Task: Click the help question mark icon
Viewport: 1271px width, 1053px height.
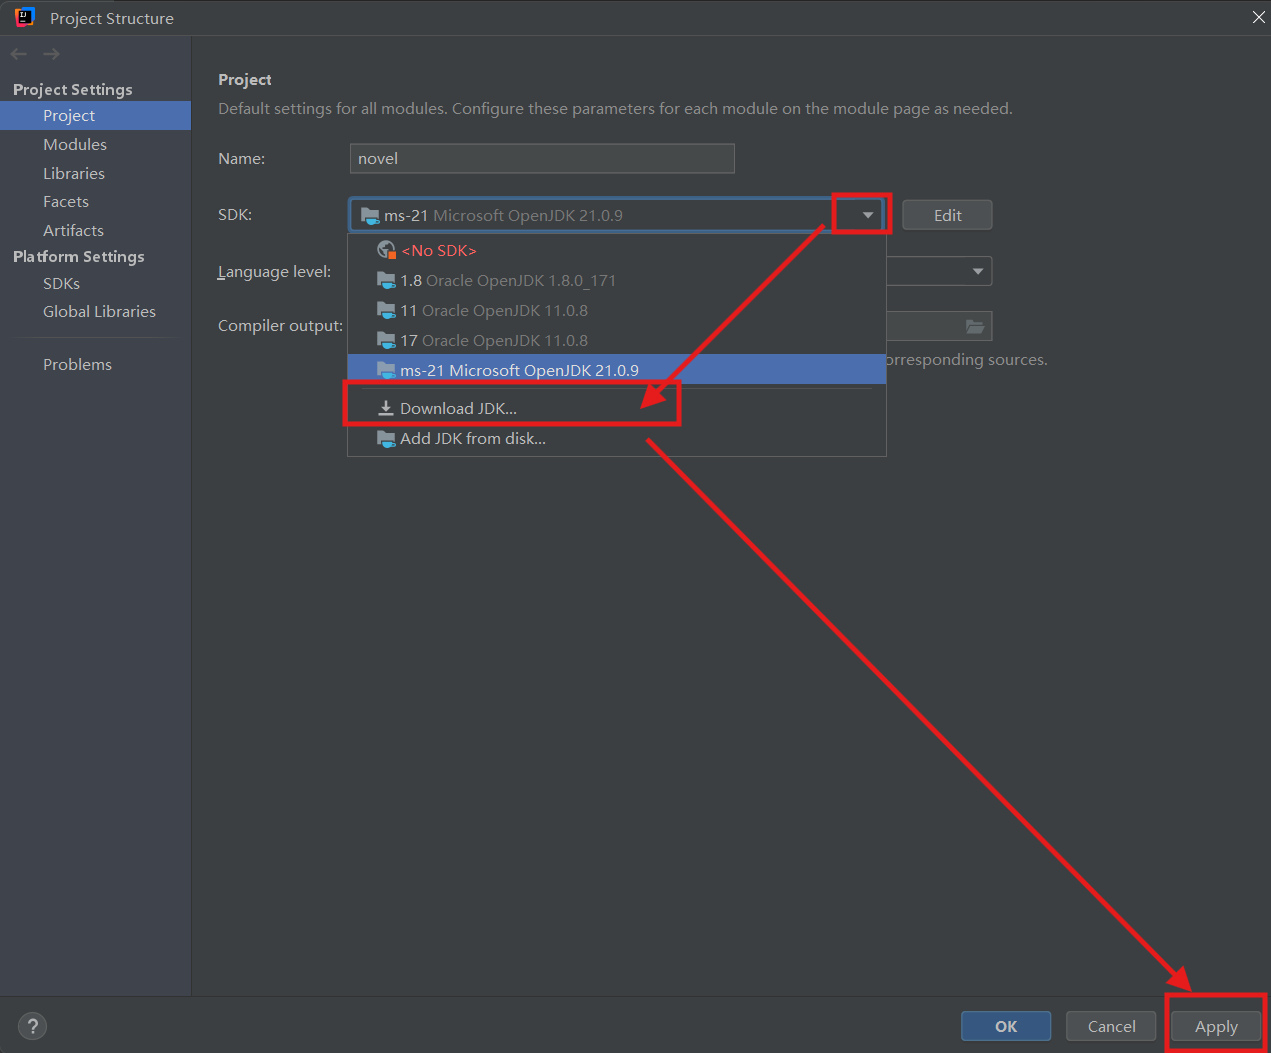Action: pyautogui.click(x=33, y=1026)
